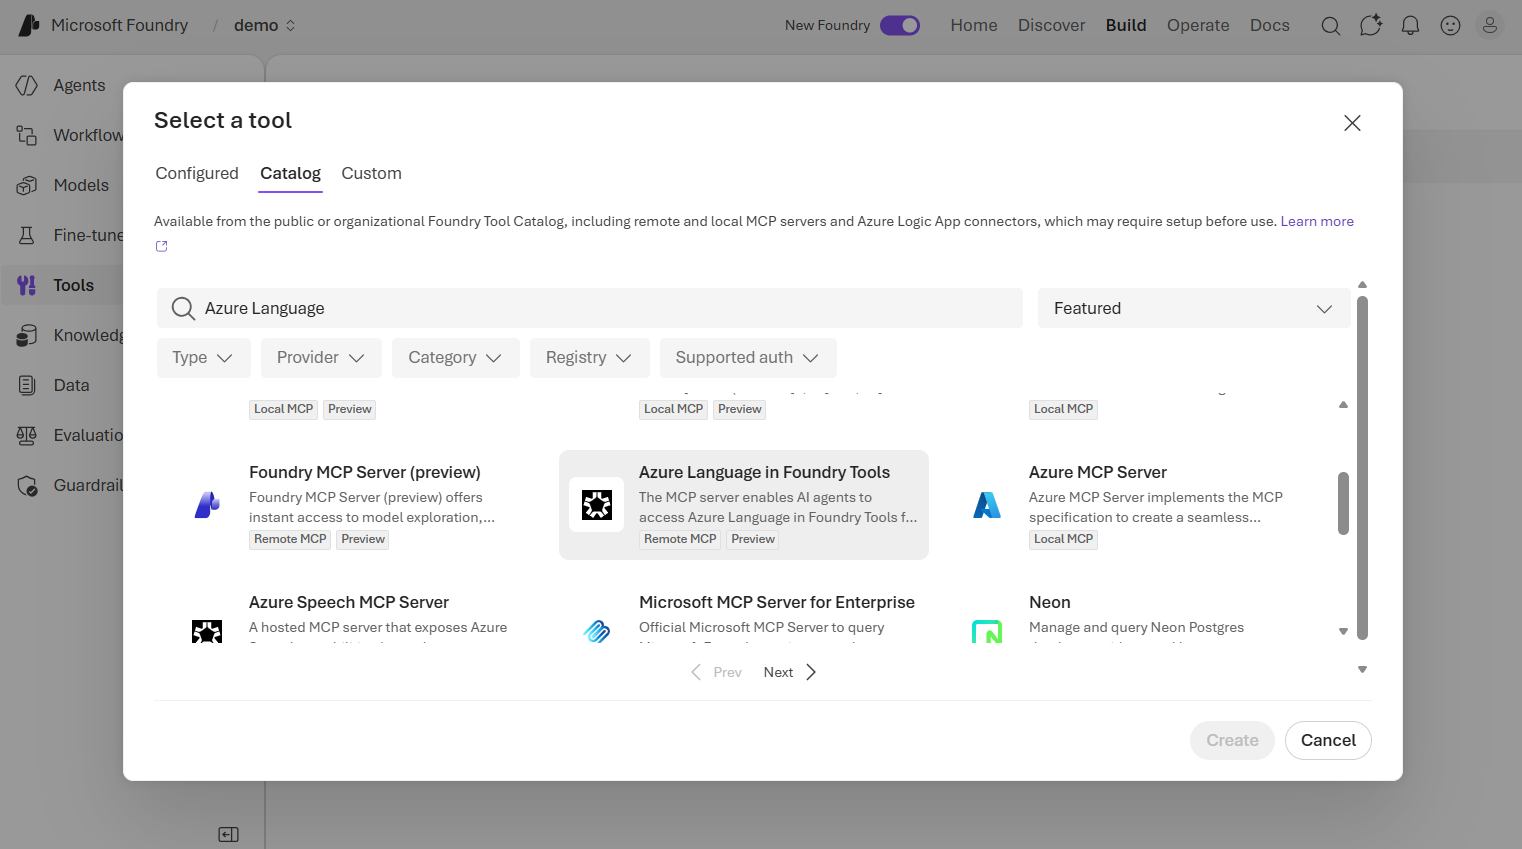Viewport: 1522px width, 849px height.
Task: Click the Data sidebar icon
Action: [27, 385]
